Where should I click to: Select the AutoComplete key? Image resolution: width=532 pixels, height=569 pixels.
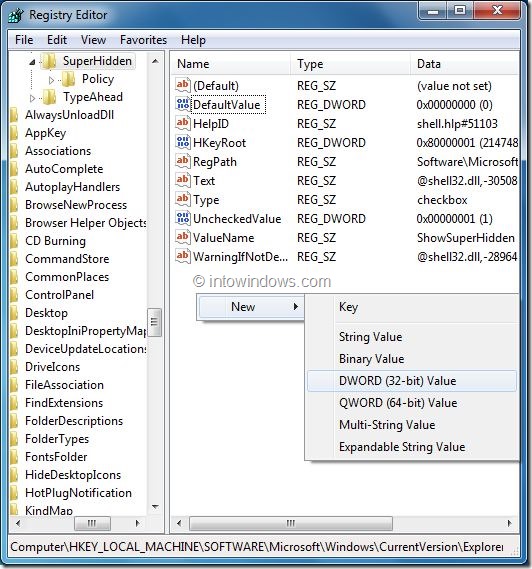[x=64, y=169]
